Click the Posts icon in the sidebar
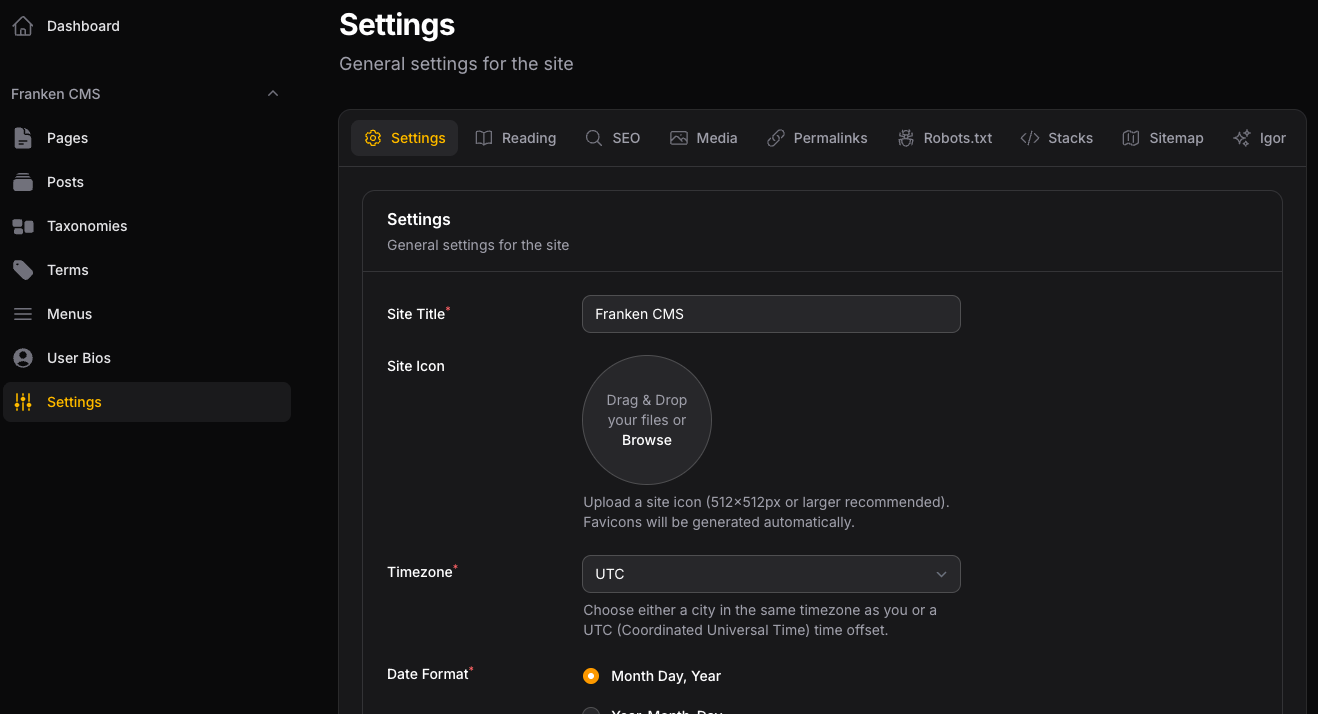 pos(22,182)
